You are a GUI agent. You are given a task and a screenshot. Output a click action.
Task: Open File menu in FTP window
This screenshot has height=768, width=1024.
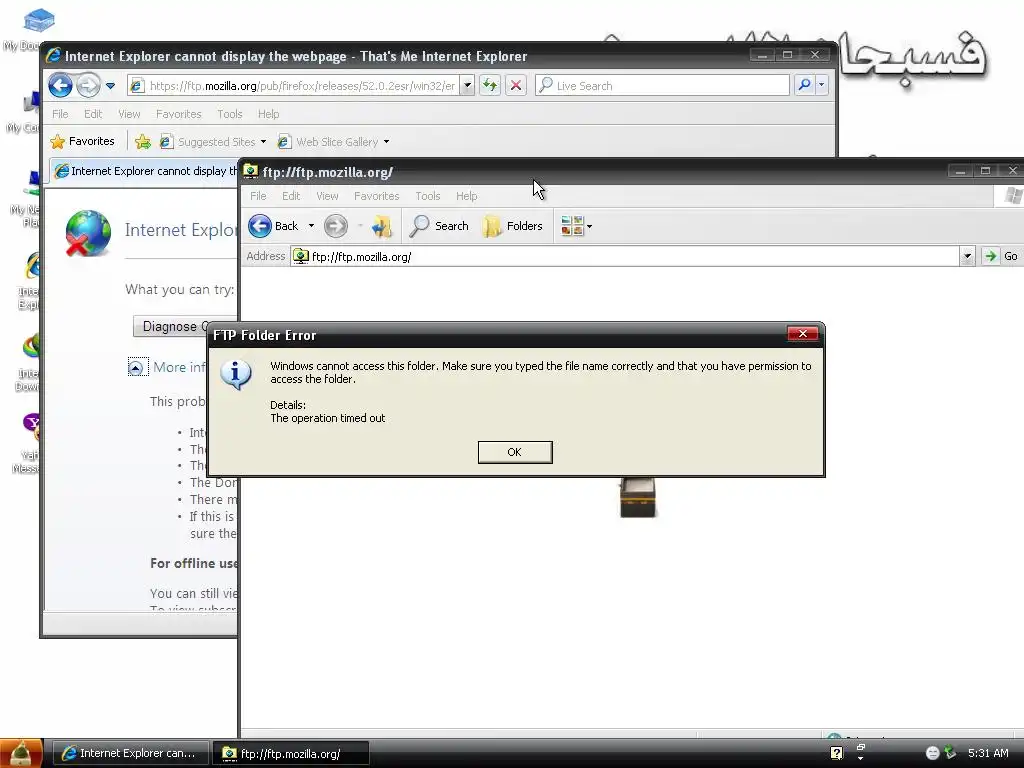258,196
